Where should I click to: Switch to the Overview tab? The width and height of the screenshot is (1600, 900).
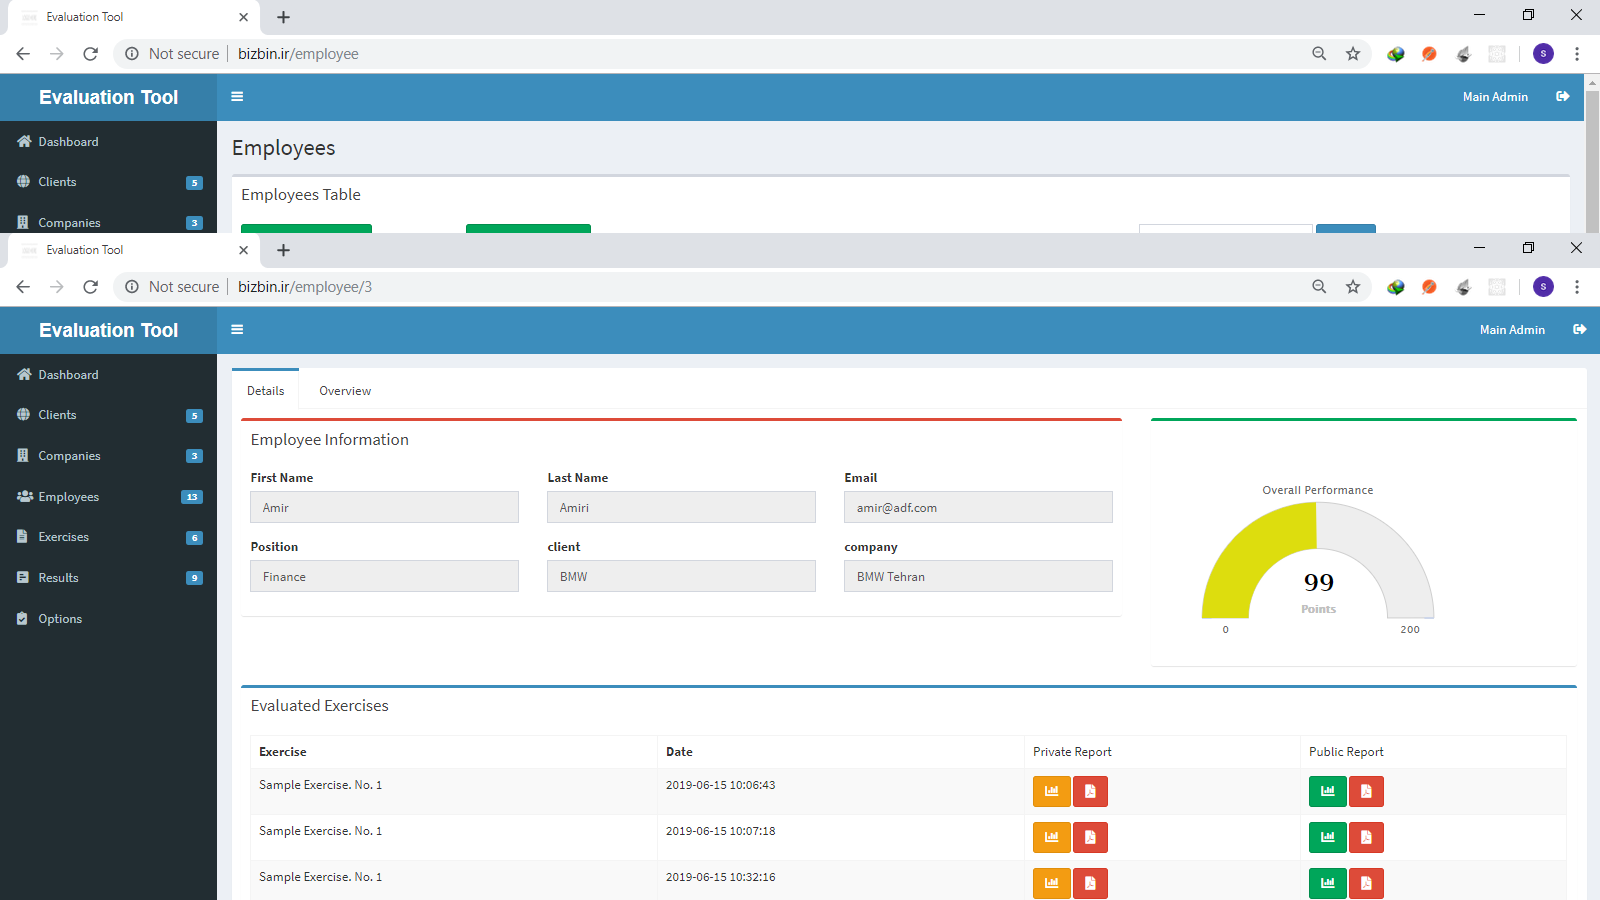pyautogui.click(x=345, y=391)
